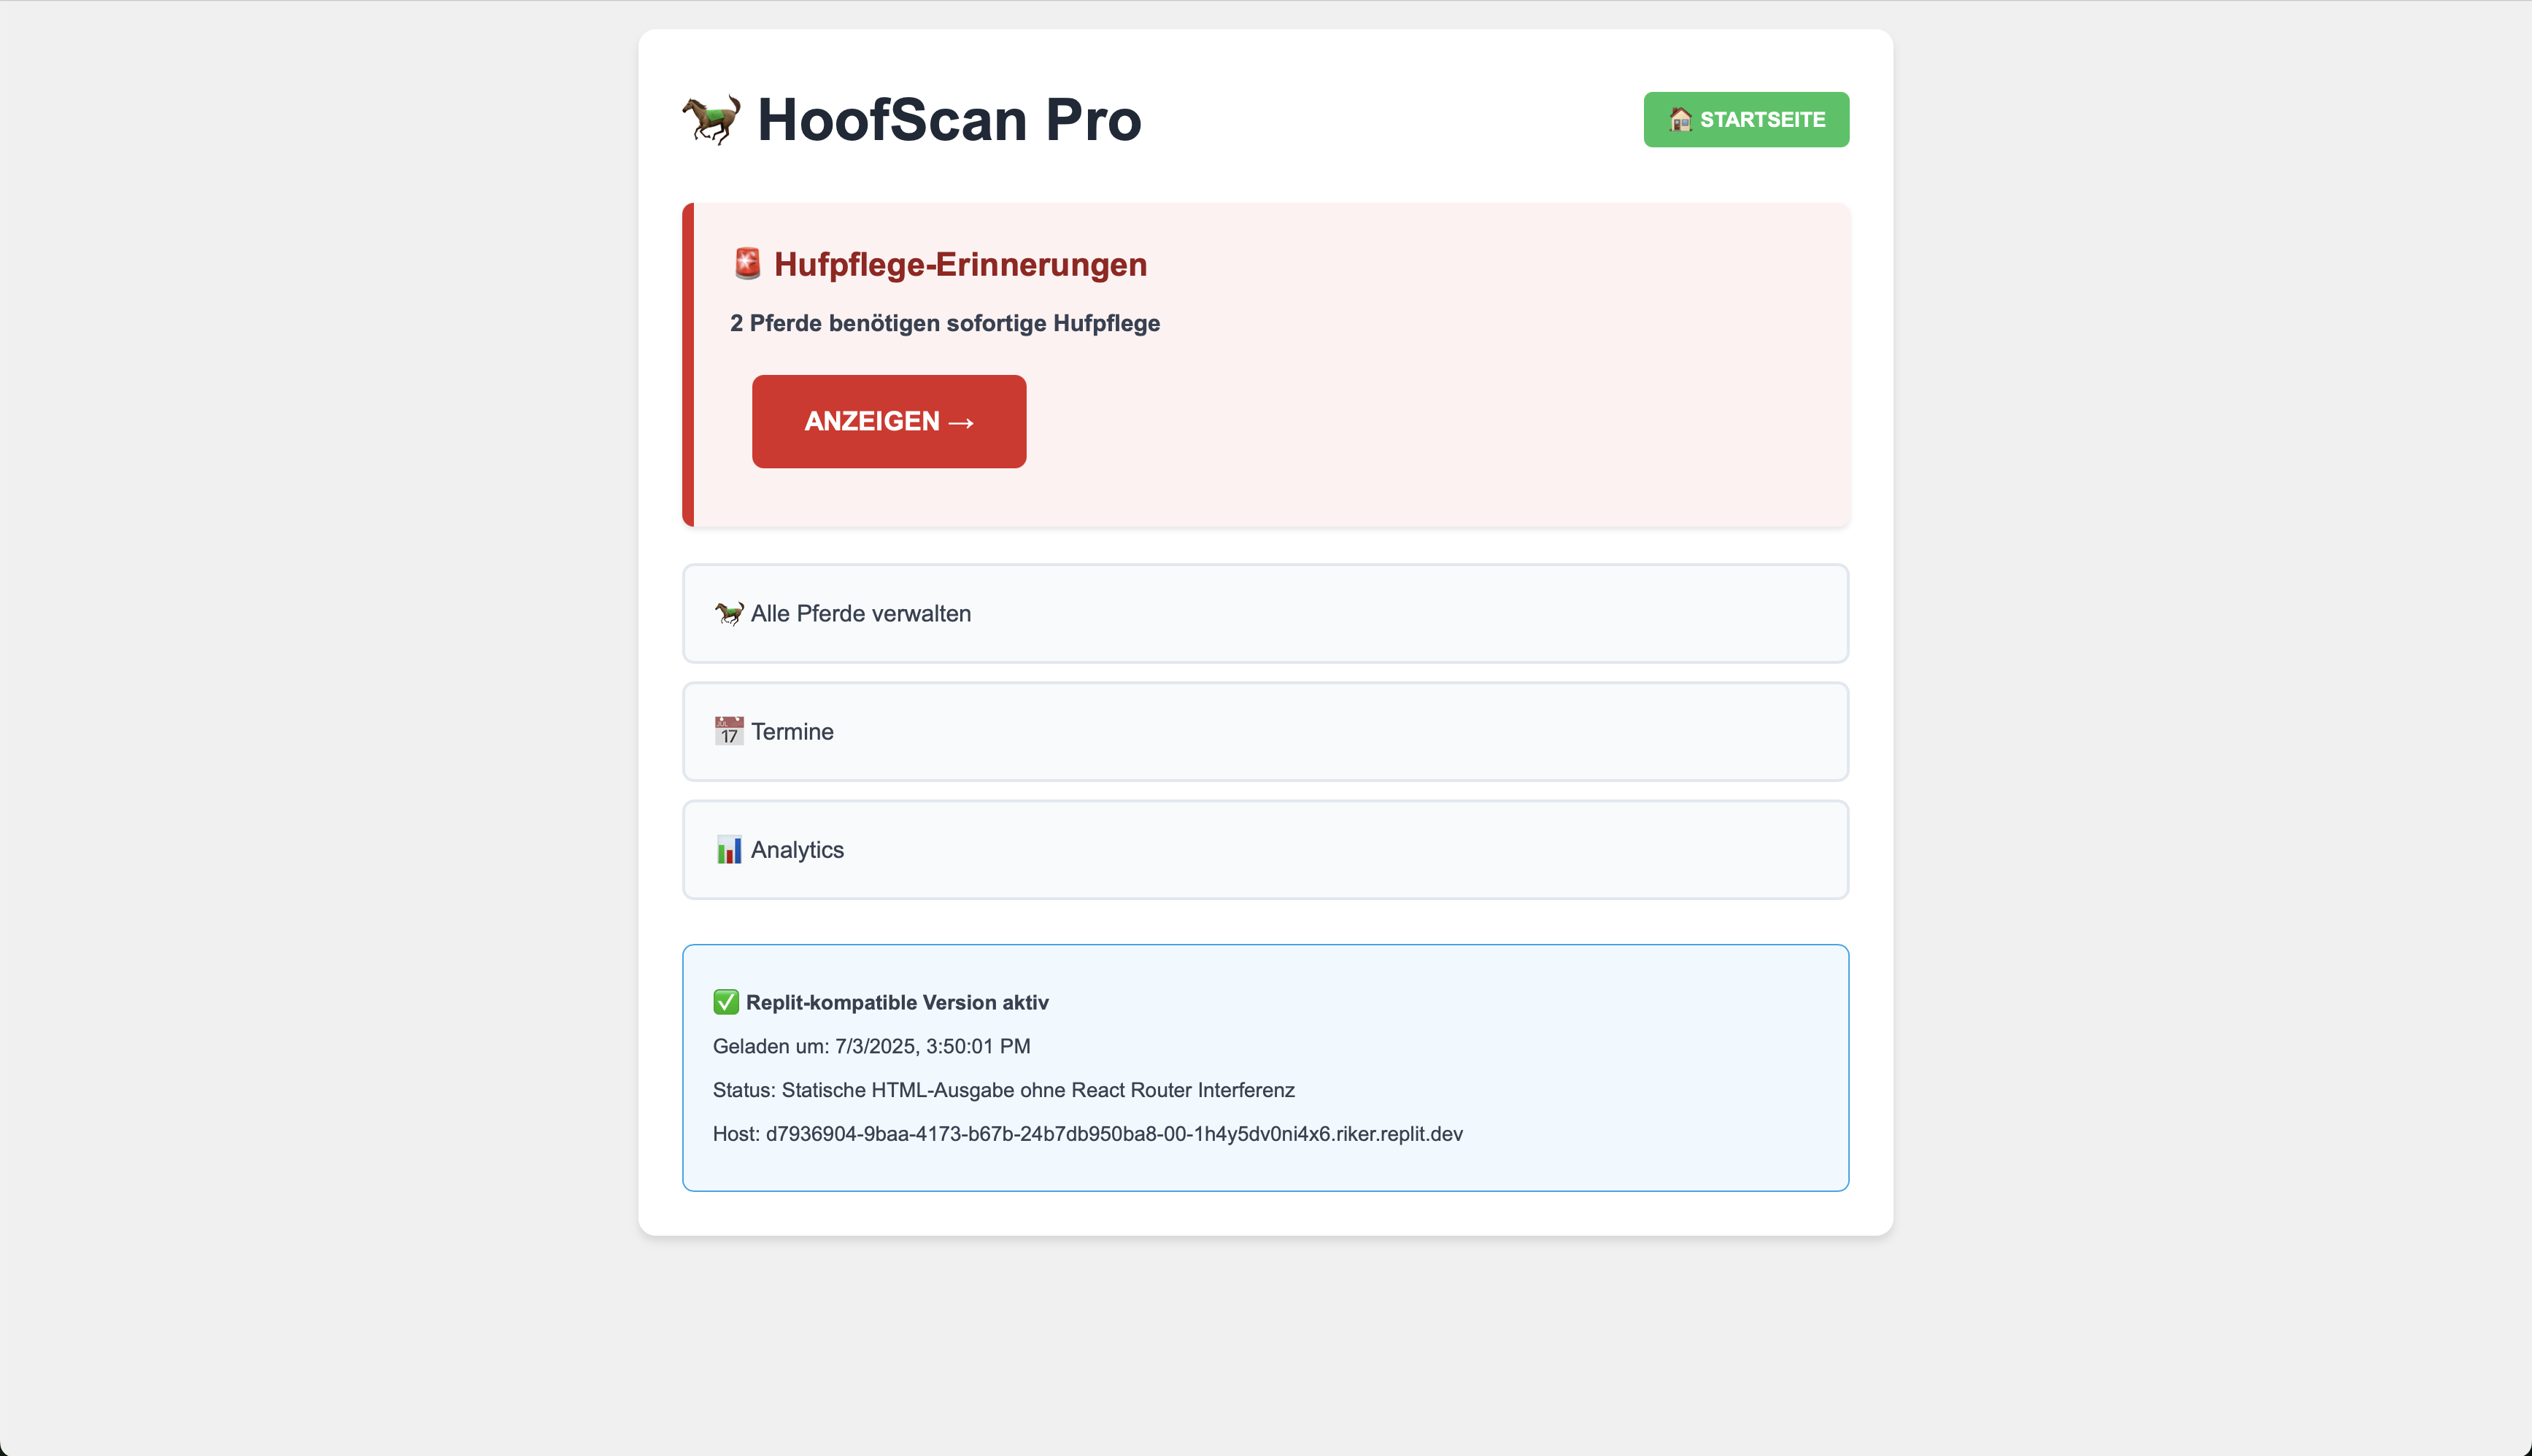Viewport: 2532px width, 1456px height.
Task: Open the Alle Pferde verwalten menu entry
Action: [x=1266, y=613]
